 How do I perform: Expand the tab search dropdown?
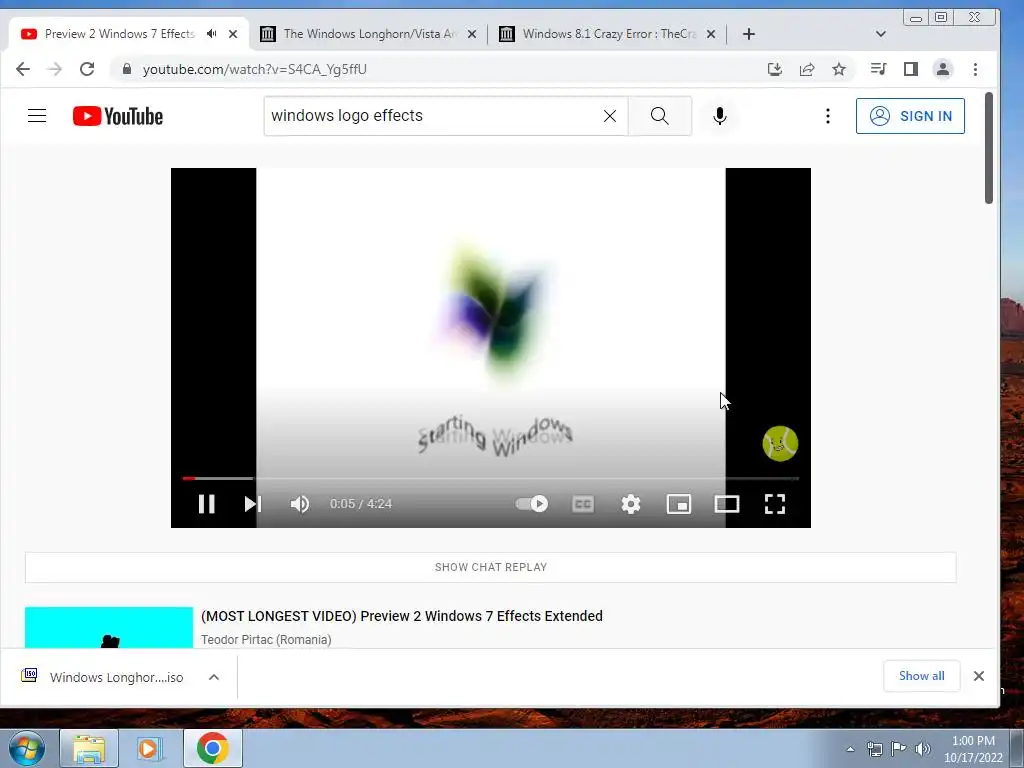[x=880, y=34]
